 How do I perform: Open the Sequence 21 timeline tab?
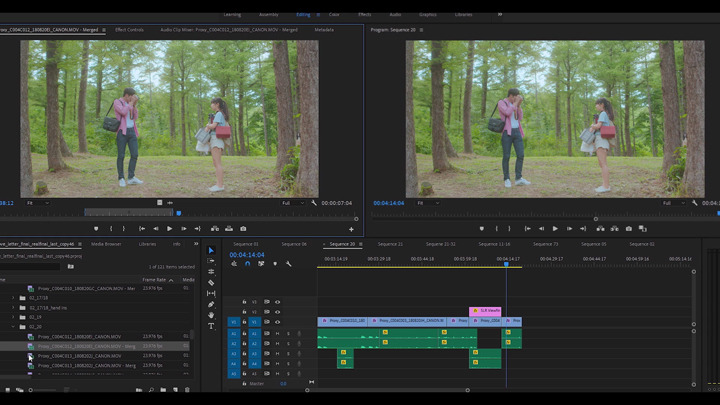click(x=390, y=244)
